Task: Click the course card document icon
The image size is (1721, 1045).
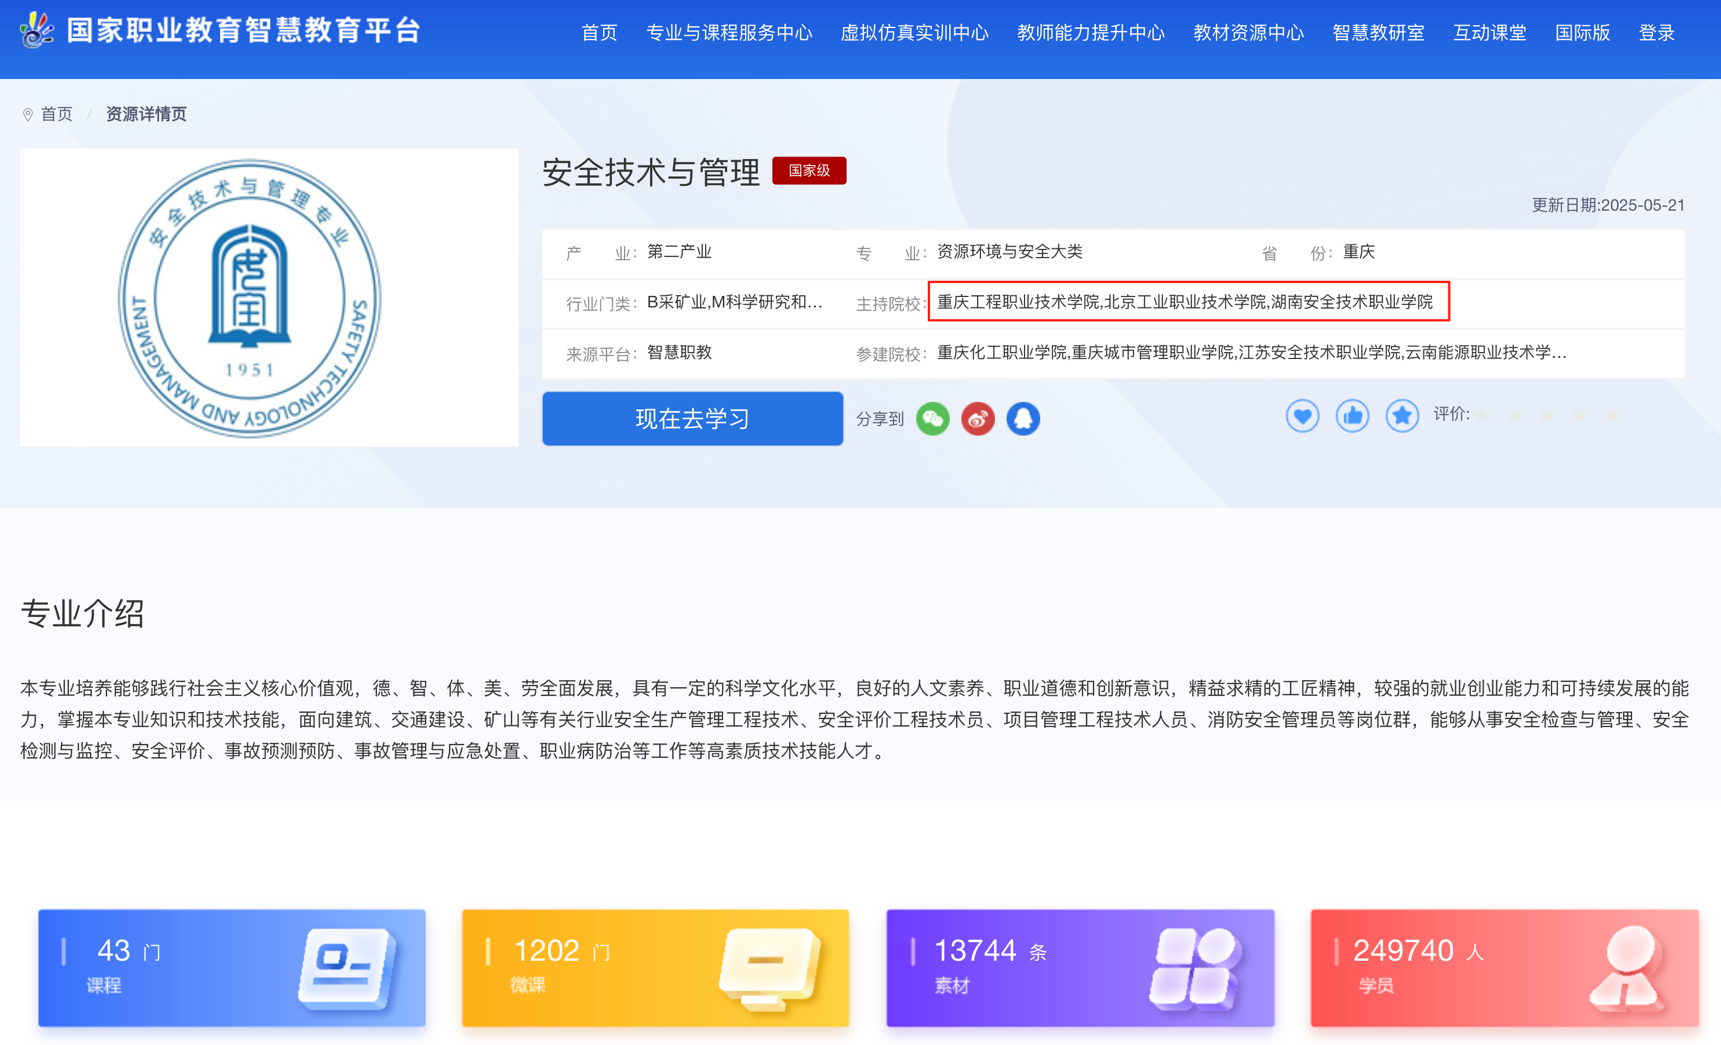Action: pos(346,967)
